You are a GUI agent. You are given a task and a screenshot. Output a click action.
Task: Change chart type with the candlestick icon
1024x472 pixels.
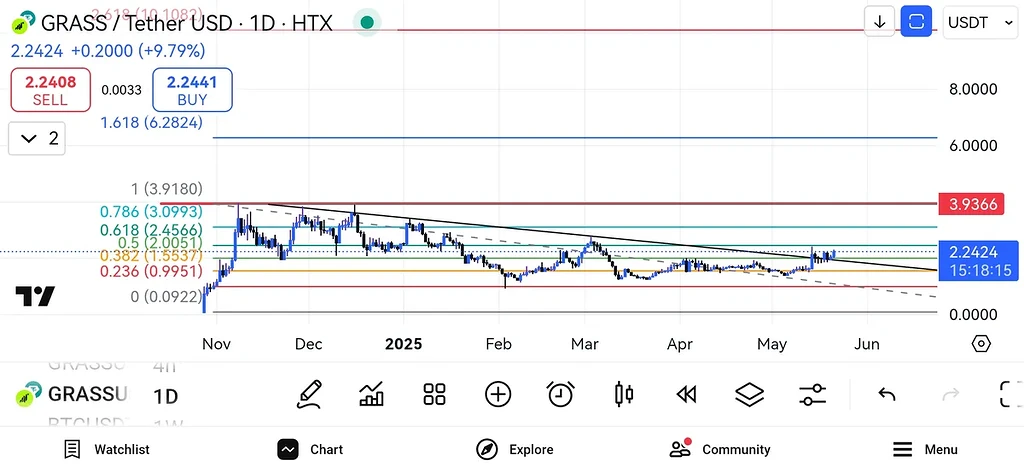[624, 394]
